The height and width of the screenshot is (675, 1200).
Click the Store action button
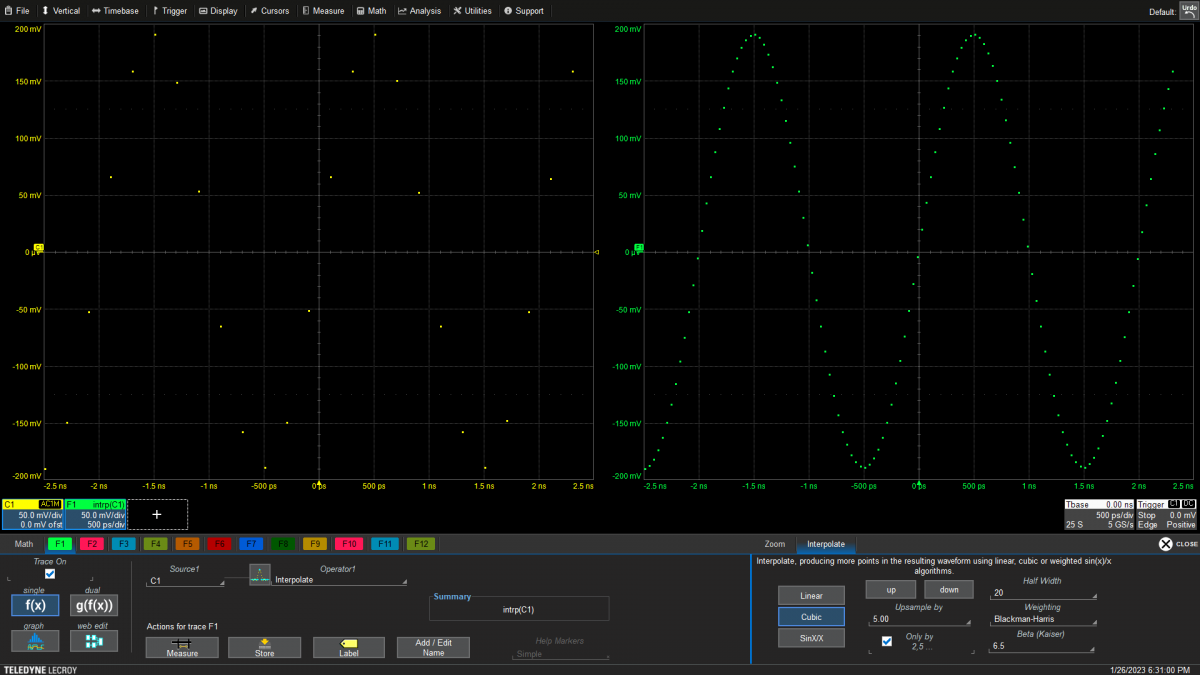tap(264, 648)
